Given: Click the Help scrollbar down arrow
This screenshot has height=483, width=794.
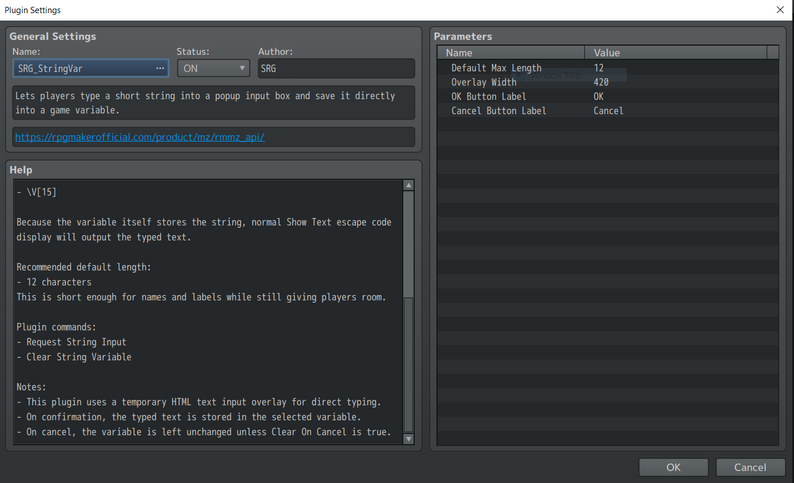Looking at the screenshot, I should point(409,439).
